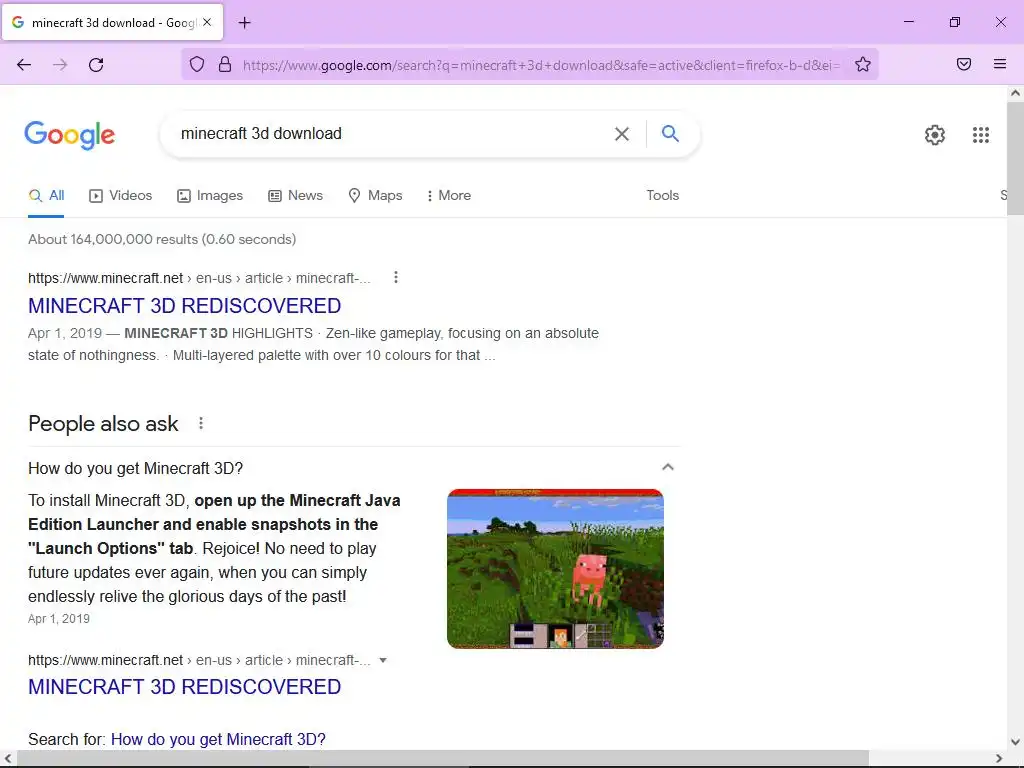Go back with the browser back arrow
This screenshot has width=1024, height=768.
coord(24,65)
